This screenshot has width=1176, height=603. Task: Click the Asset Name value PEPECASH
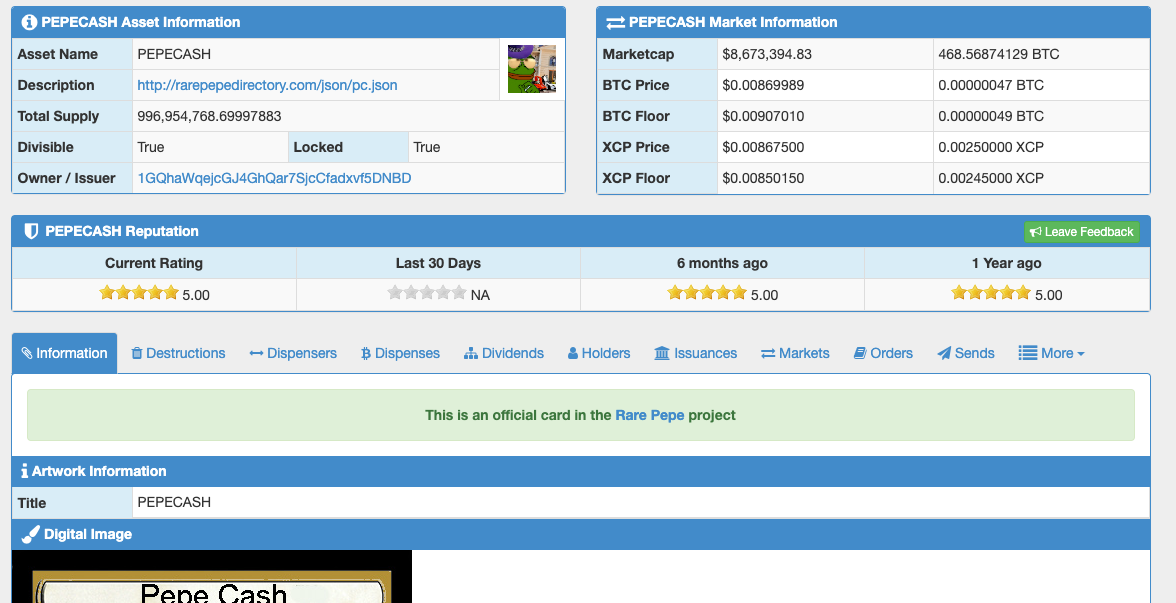[x=174, y=54]
